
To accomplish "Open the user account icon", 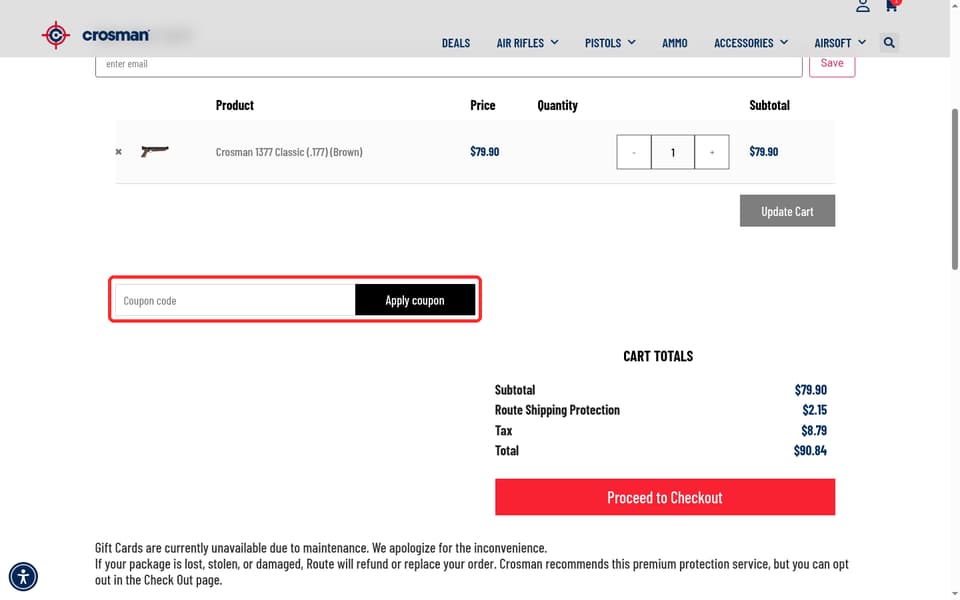I will [863, 6].
